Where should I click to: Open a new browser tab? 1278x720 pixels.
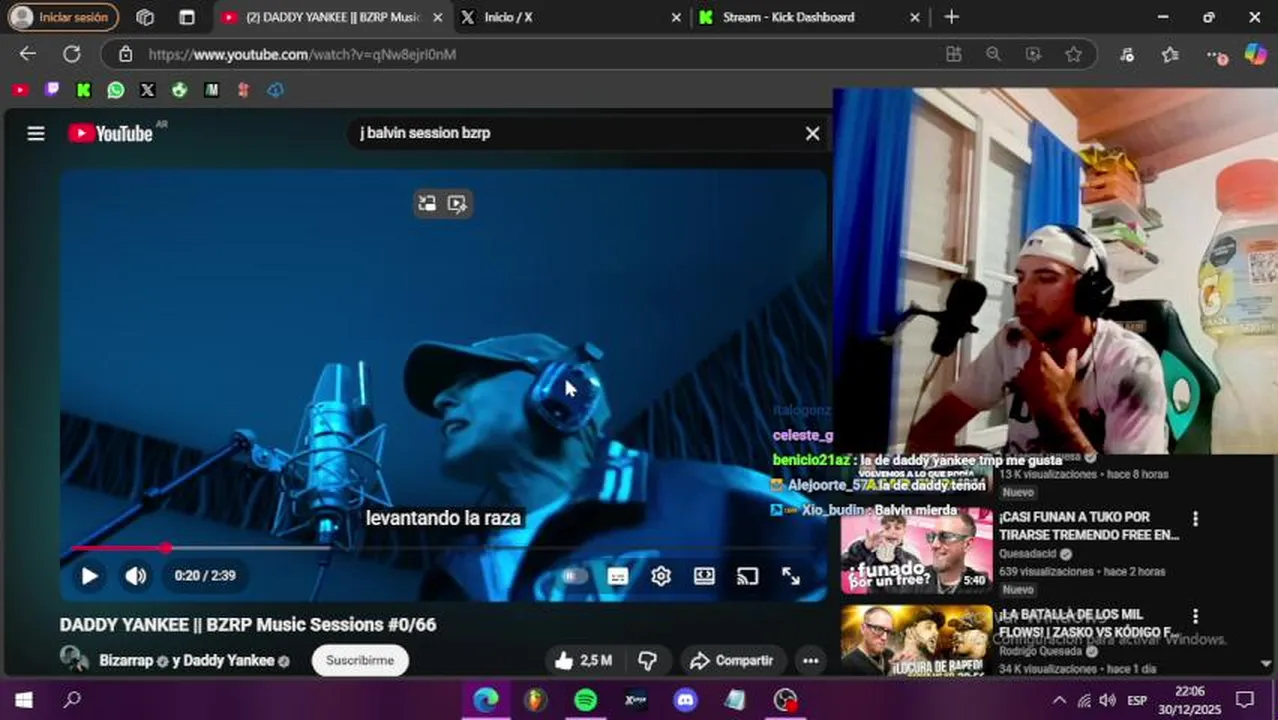951,17
